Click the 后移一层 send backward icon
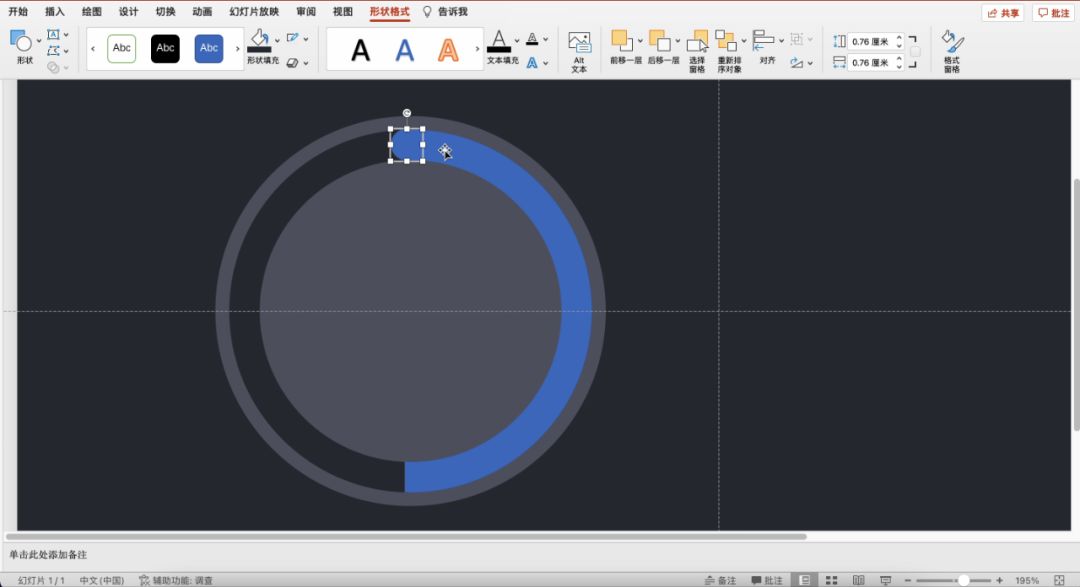 click(659, 41)
